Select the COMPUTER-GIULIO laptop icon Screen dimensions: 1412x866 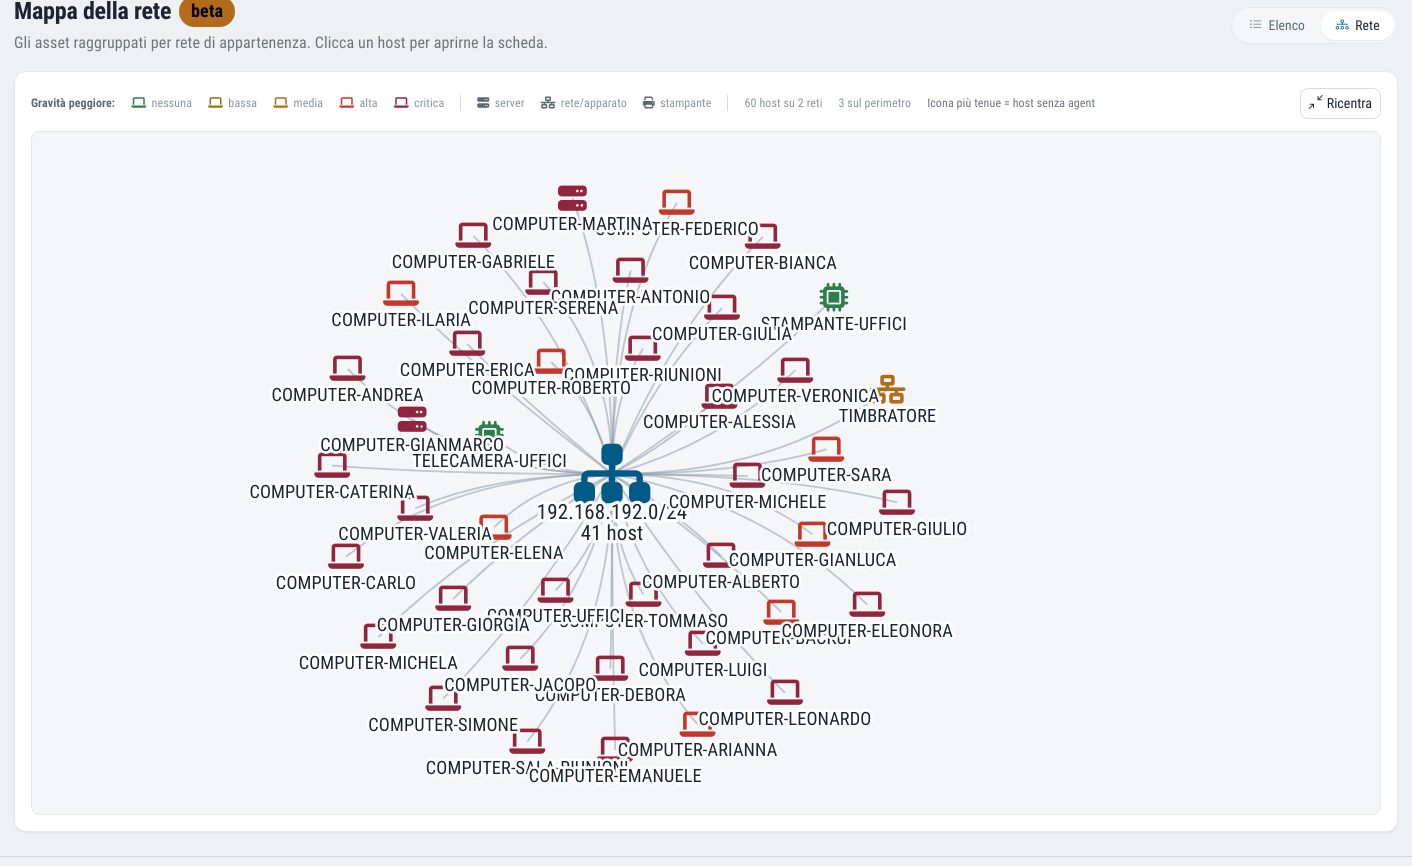pyautogui.click(x=897, y=503)
